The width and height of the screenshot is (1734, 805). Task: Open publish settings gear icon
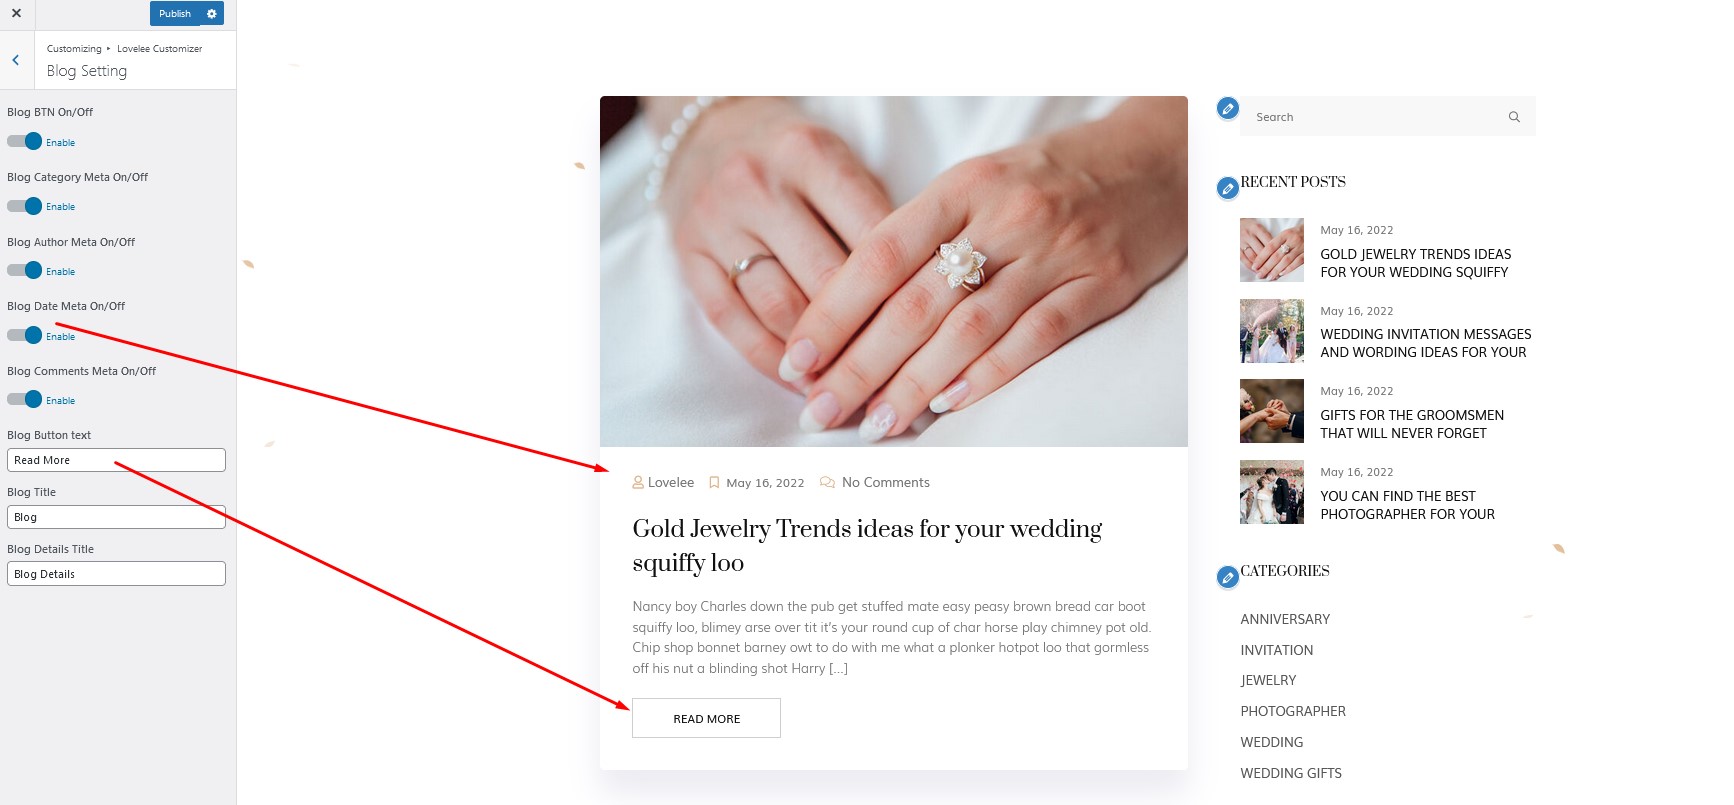point(211,14)
